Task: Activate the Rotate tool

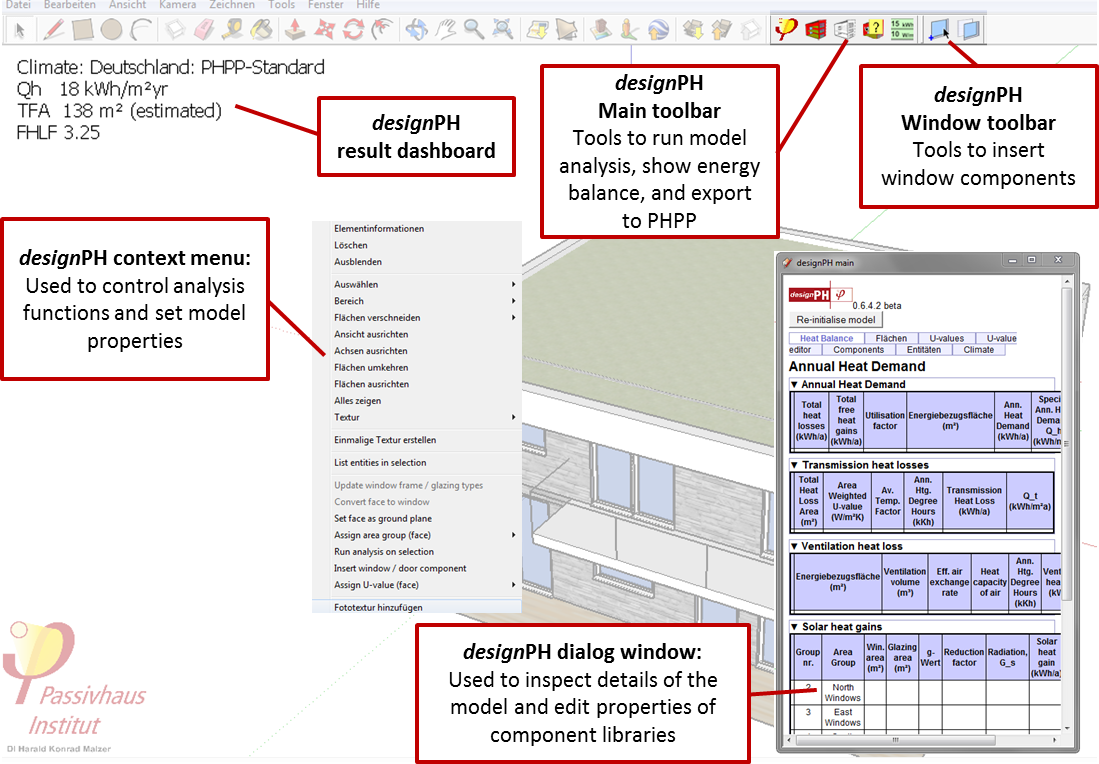Action: click(353, 29)
